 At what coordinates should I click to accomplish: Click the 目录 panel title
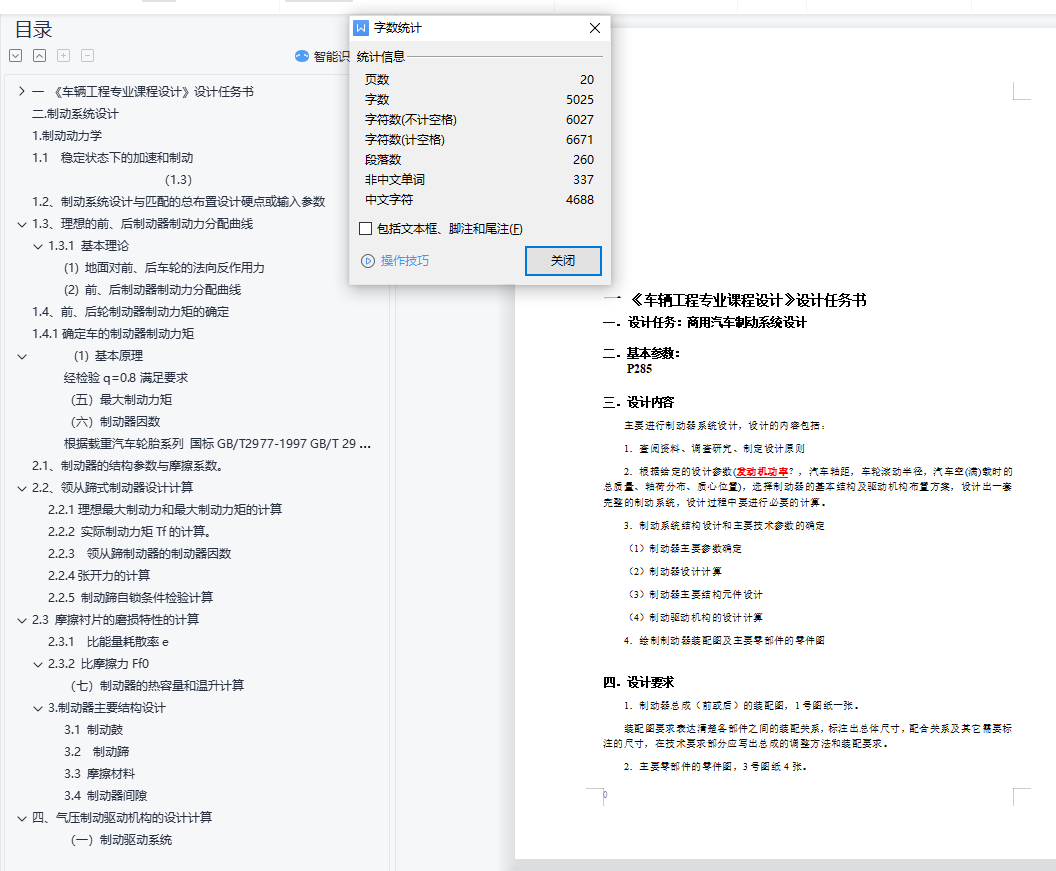34,30
